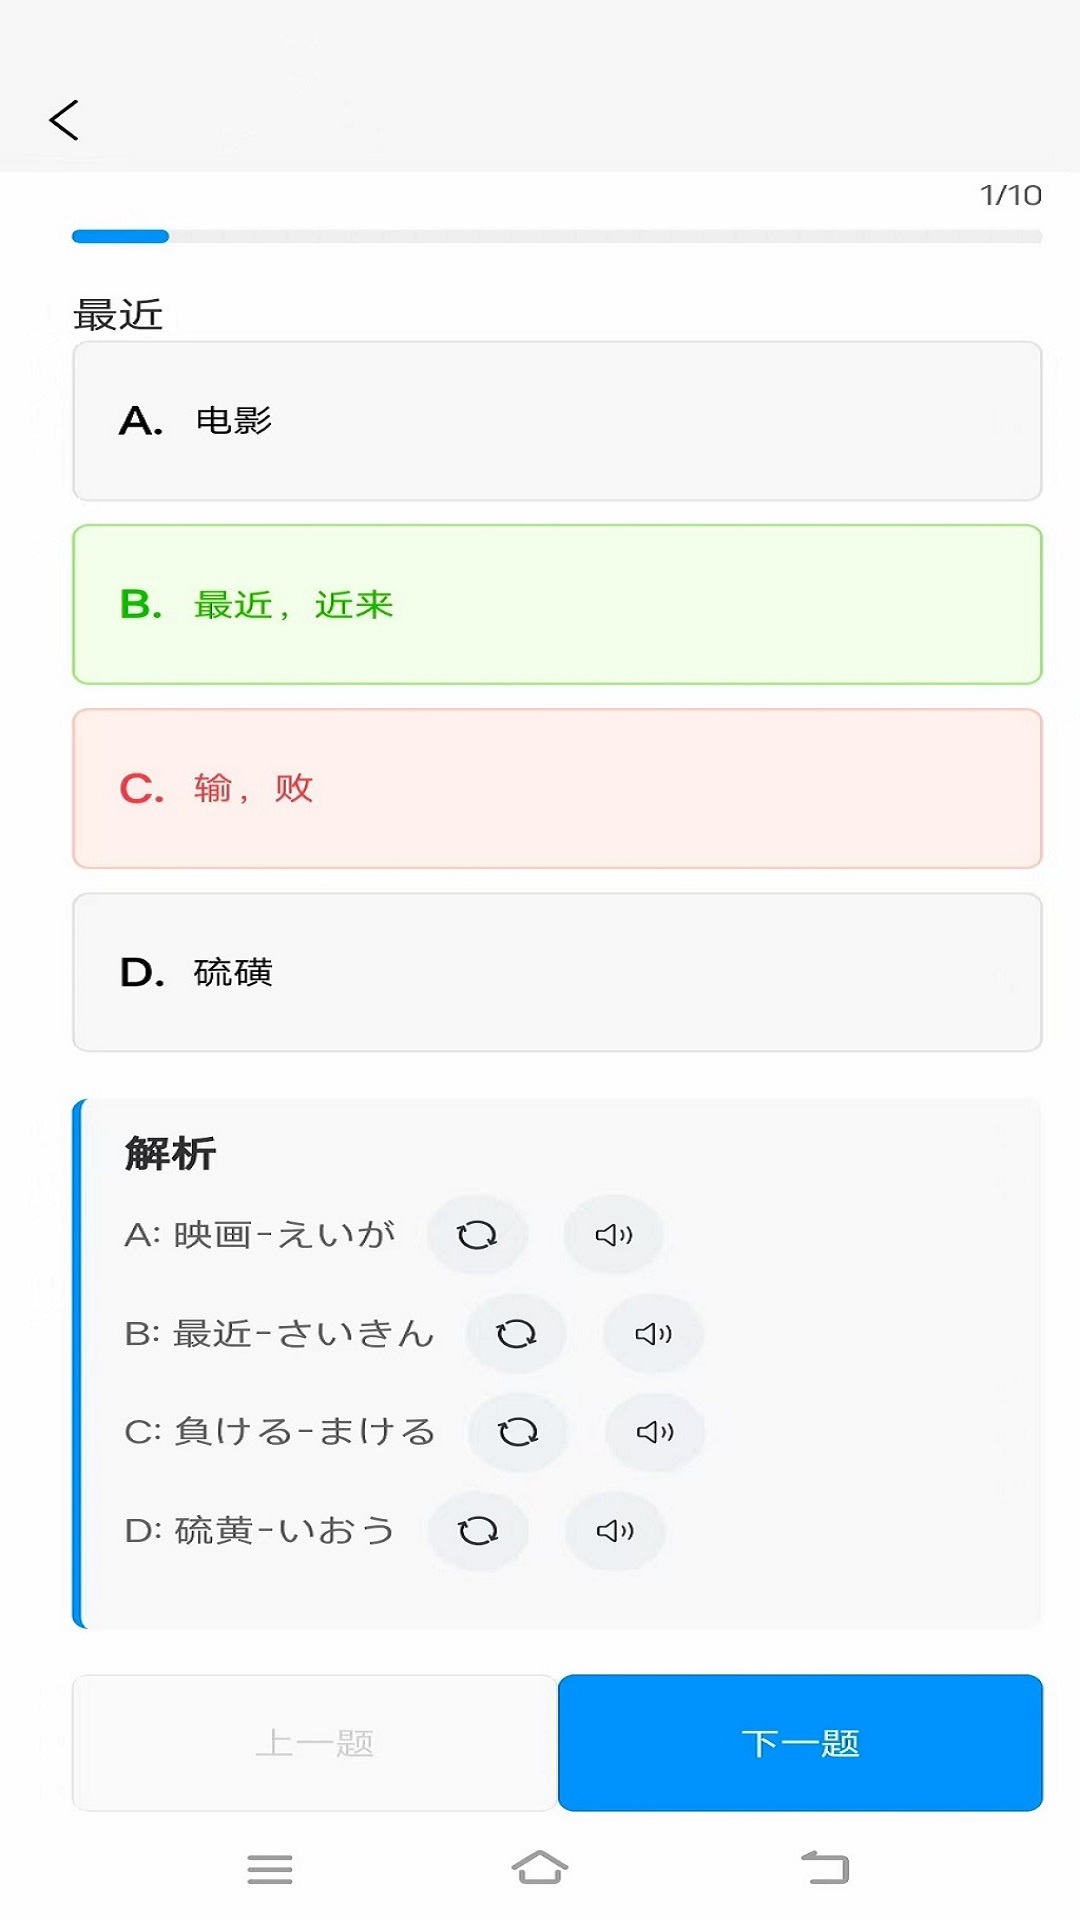The image size is (1080, 1920).
Task: Select answer option B 最近，近来
Action: coord(556,603)
